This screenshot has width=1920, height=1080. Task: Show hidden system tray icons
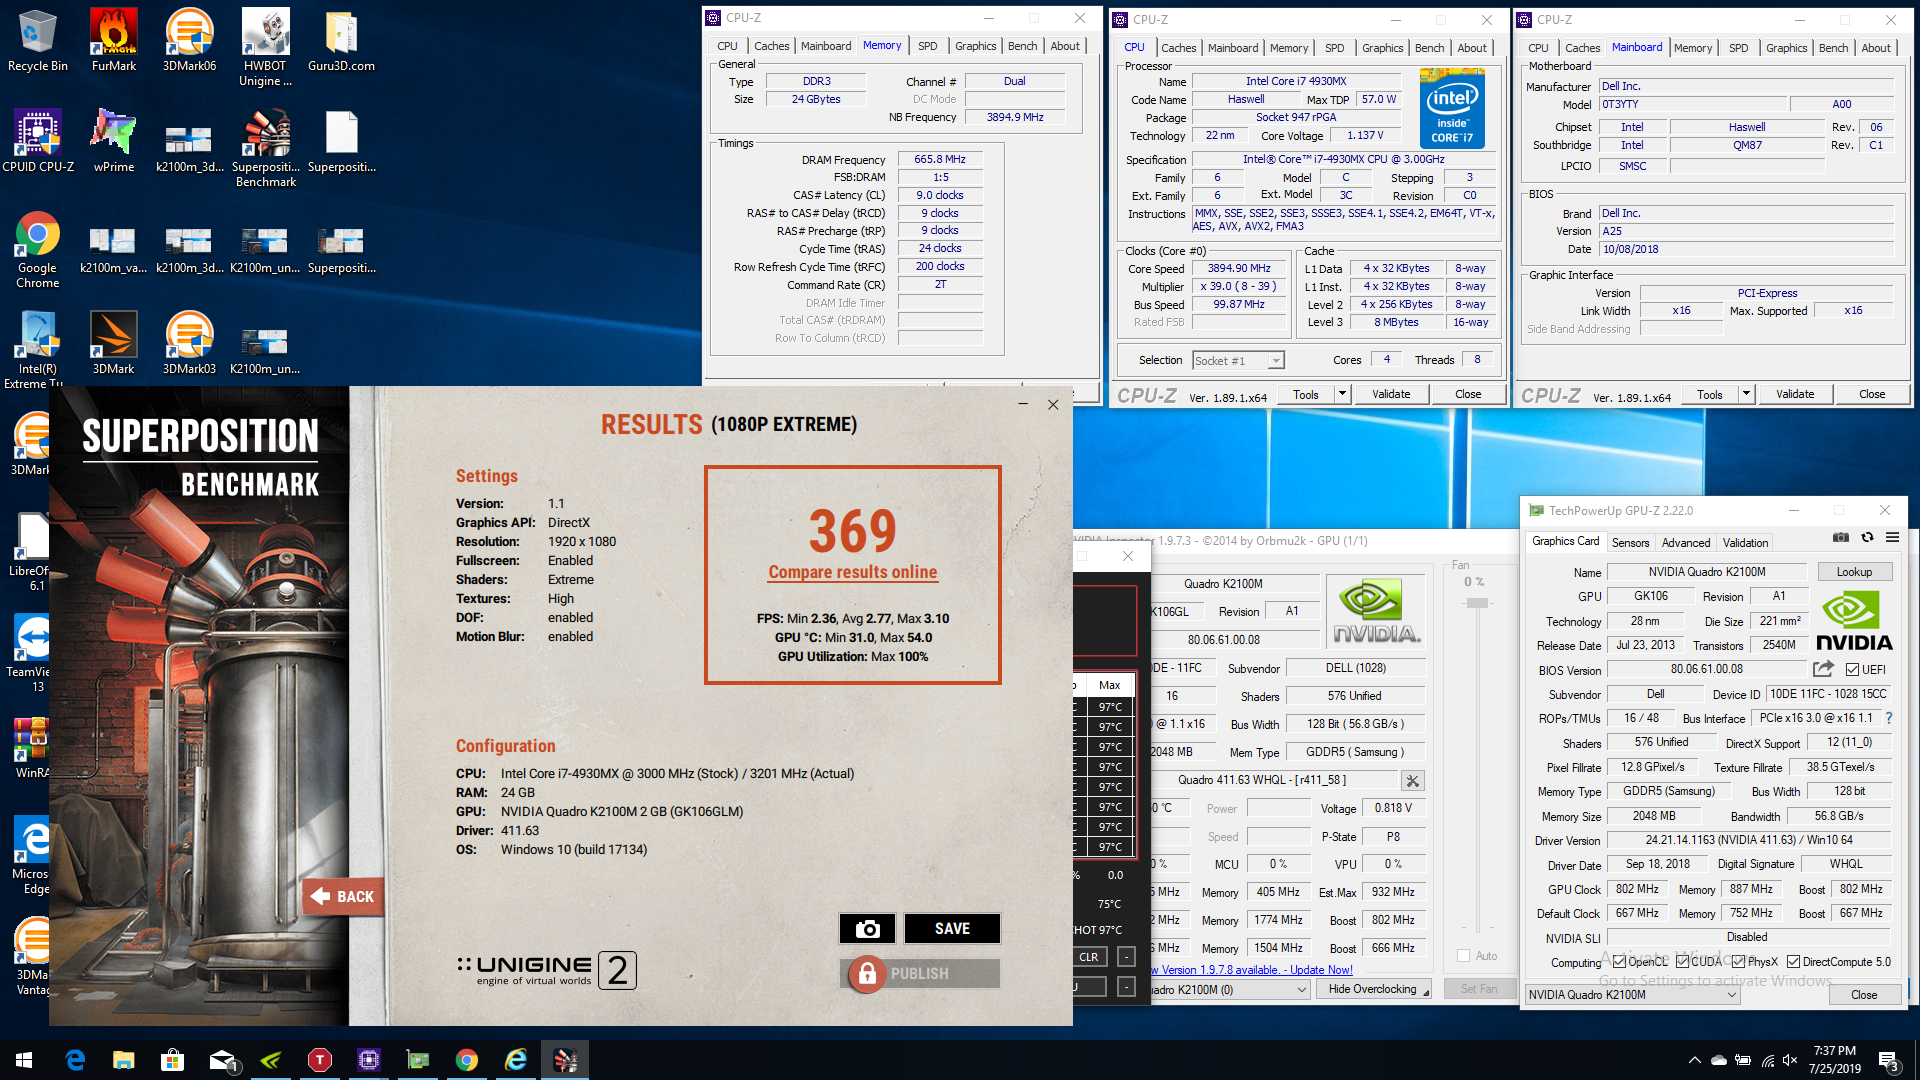(x=1694, y=1060)
